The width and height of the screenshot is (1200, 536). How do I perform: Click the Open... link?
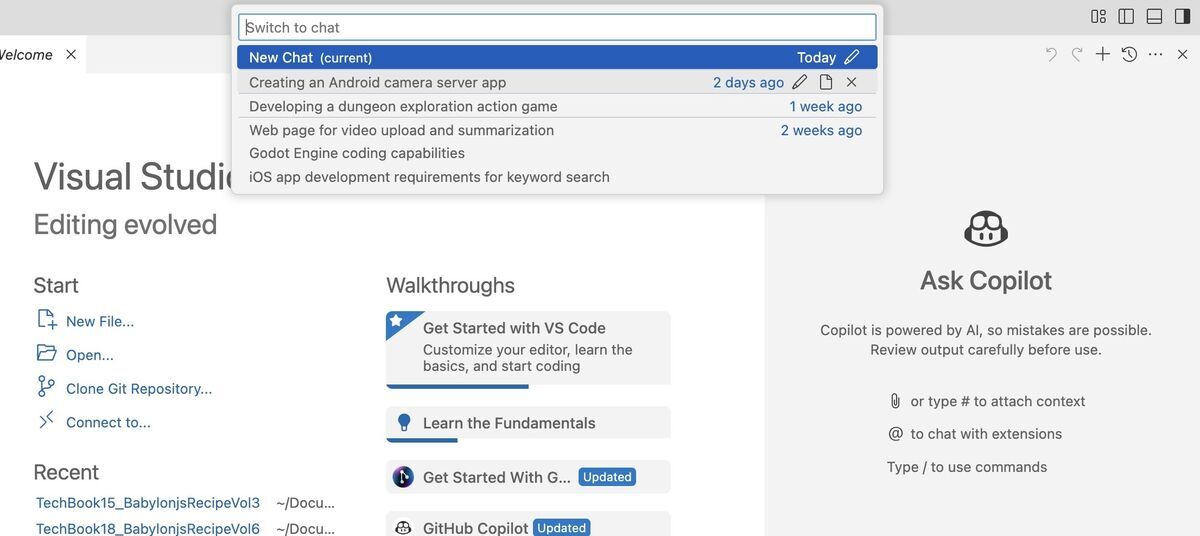pyautogui.click(x=90, y=355)
